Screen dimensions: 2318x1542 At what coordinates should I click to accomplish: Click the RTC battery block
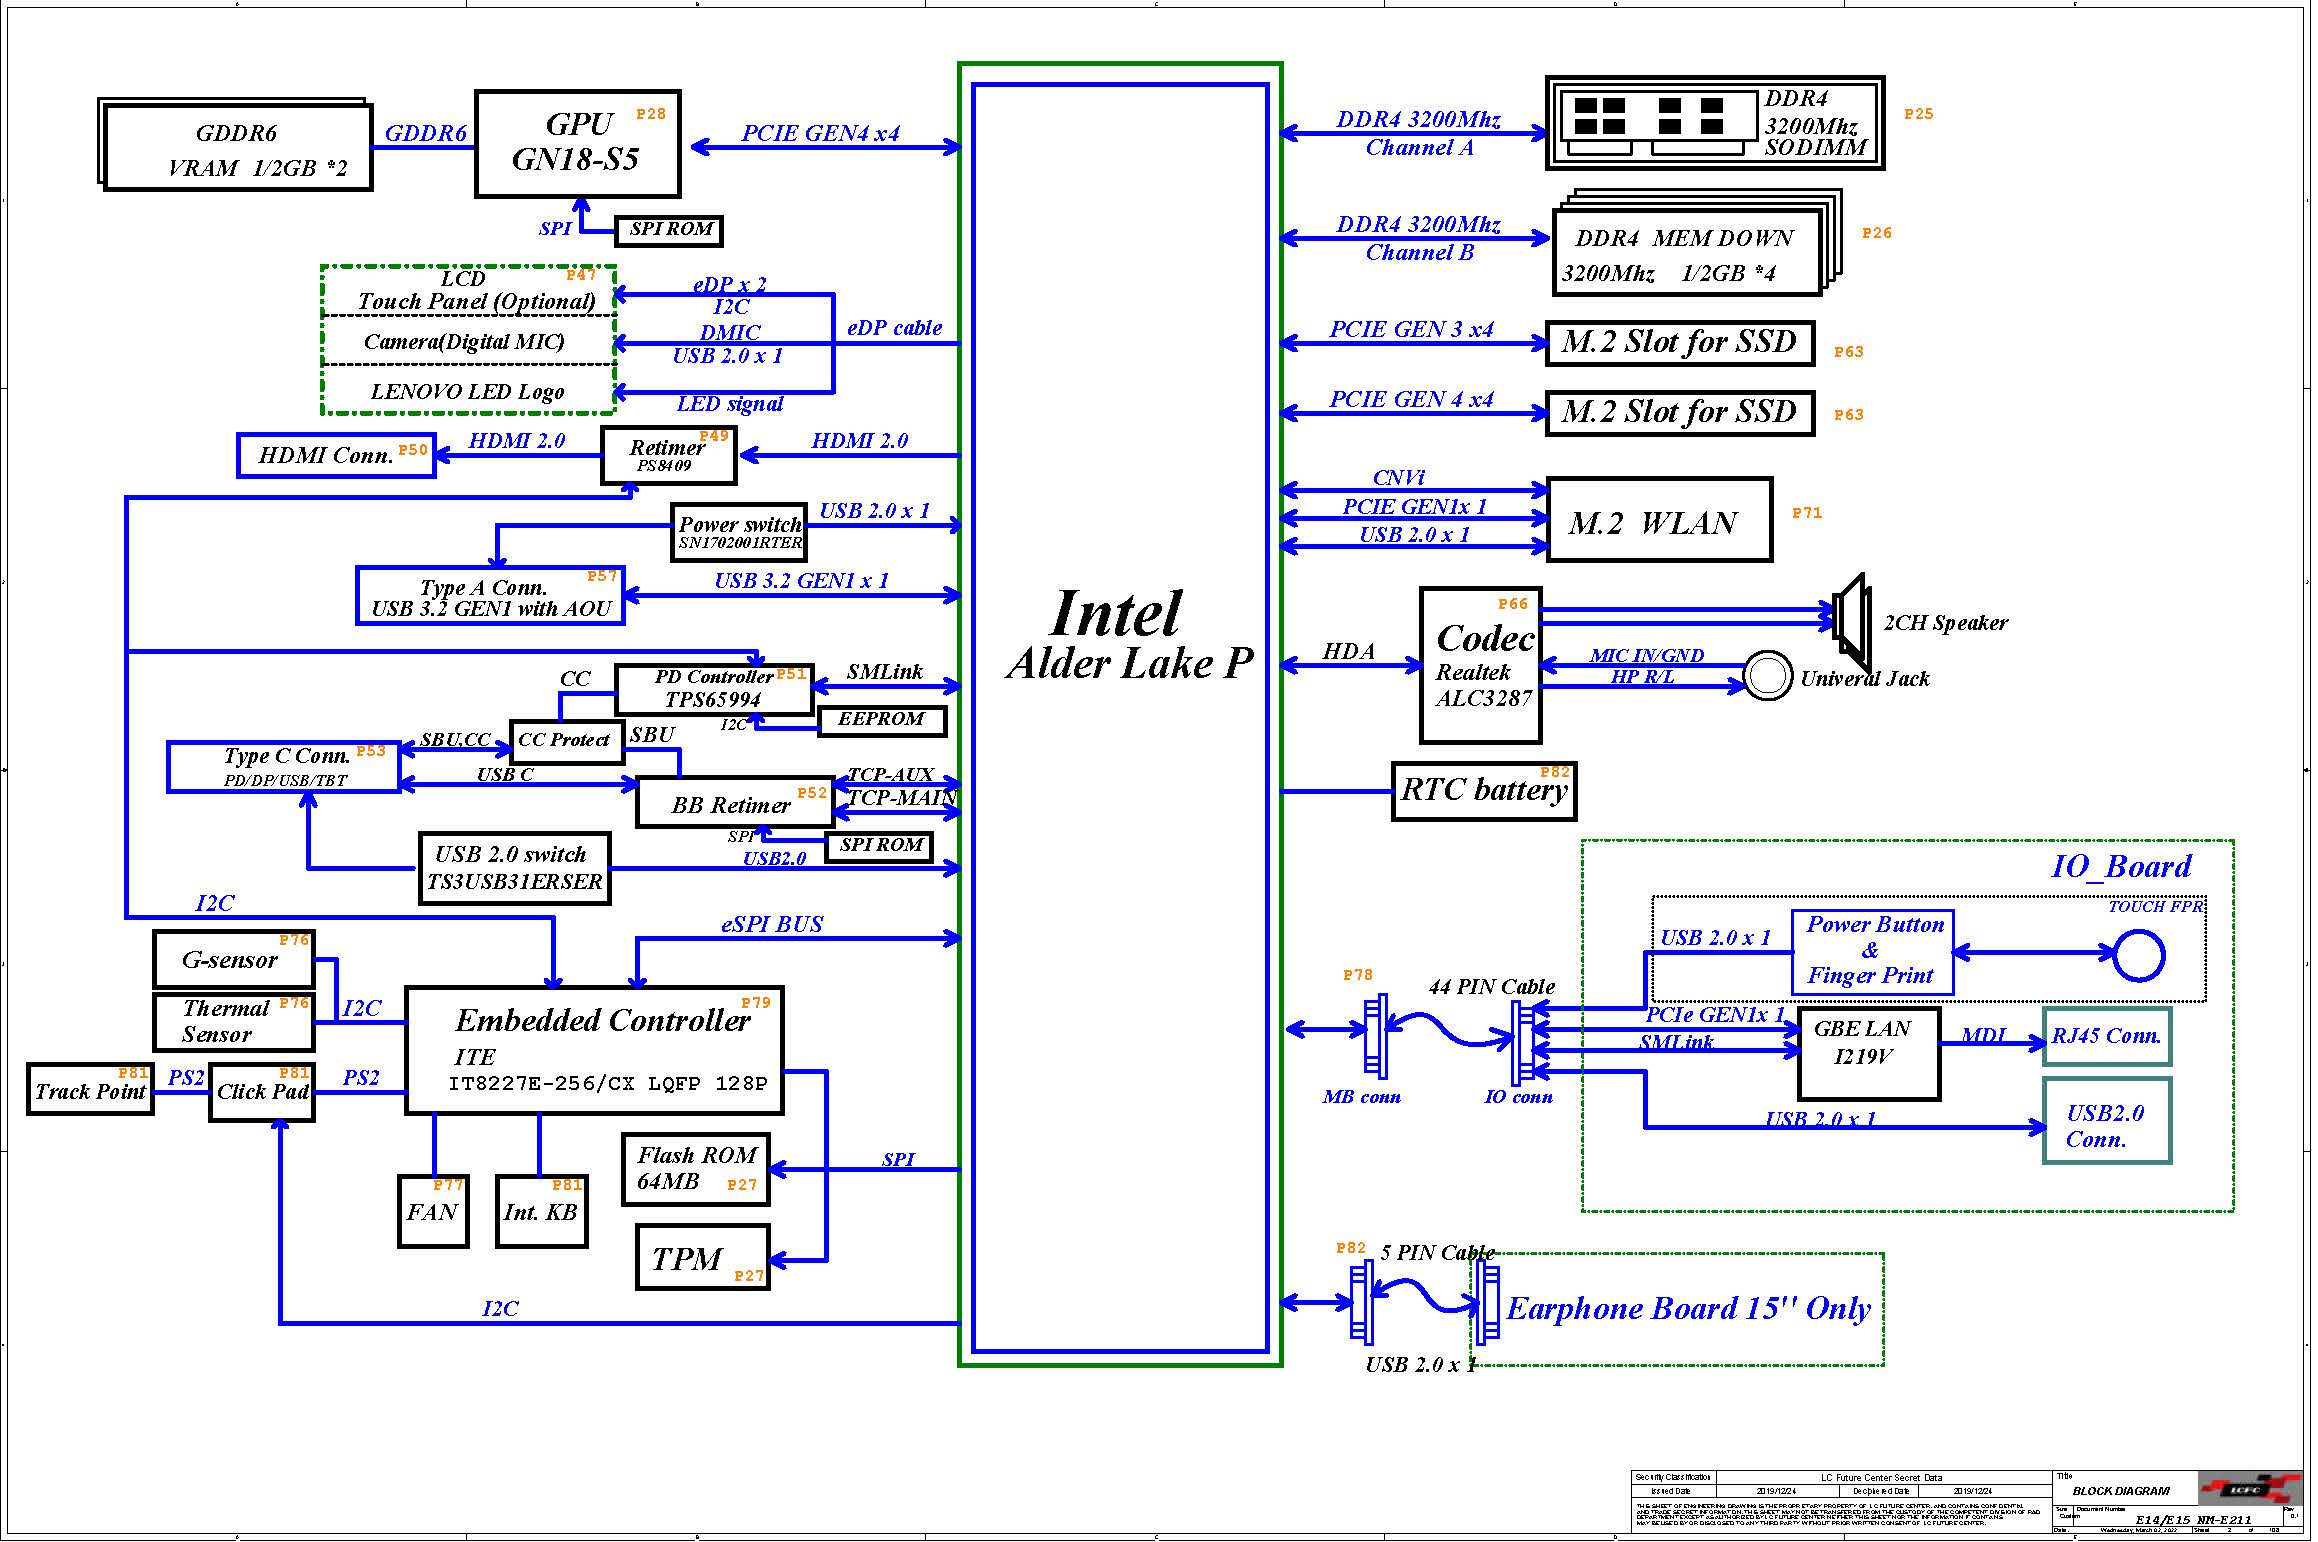[x=1483, y=791]
